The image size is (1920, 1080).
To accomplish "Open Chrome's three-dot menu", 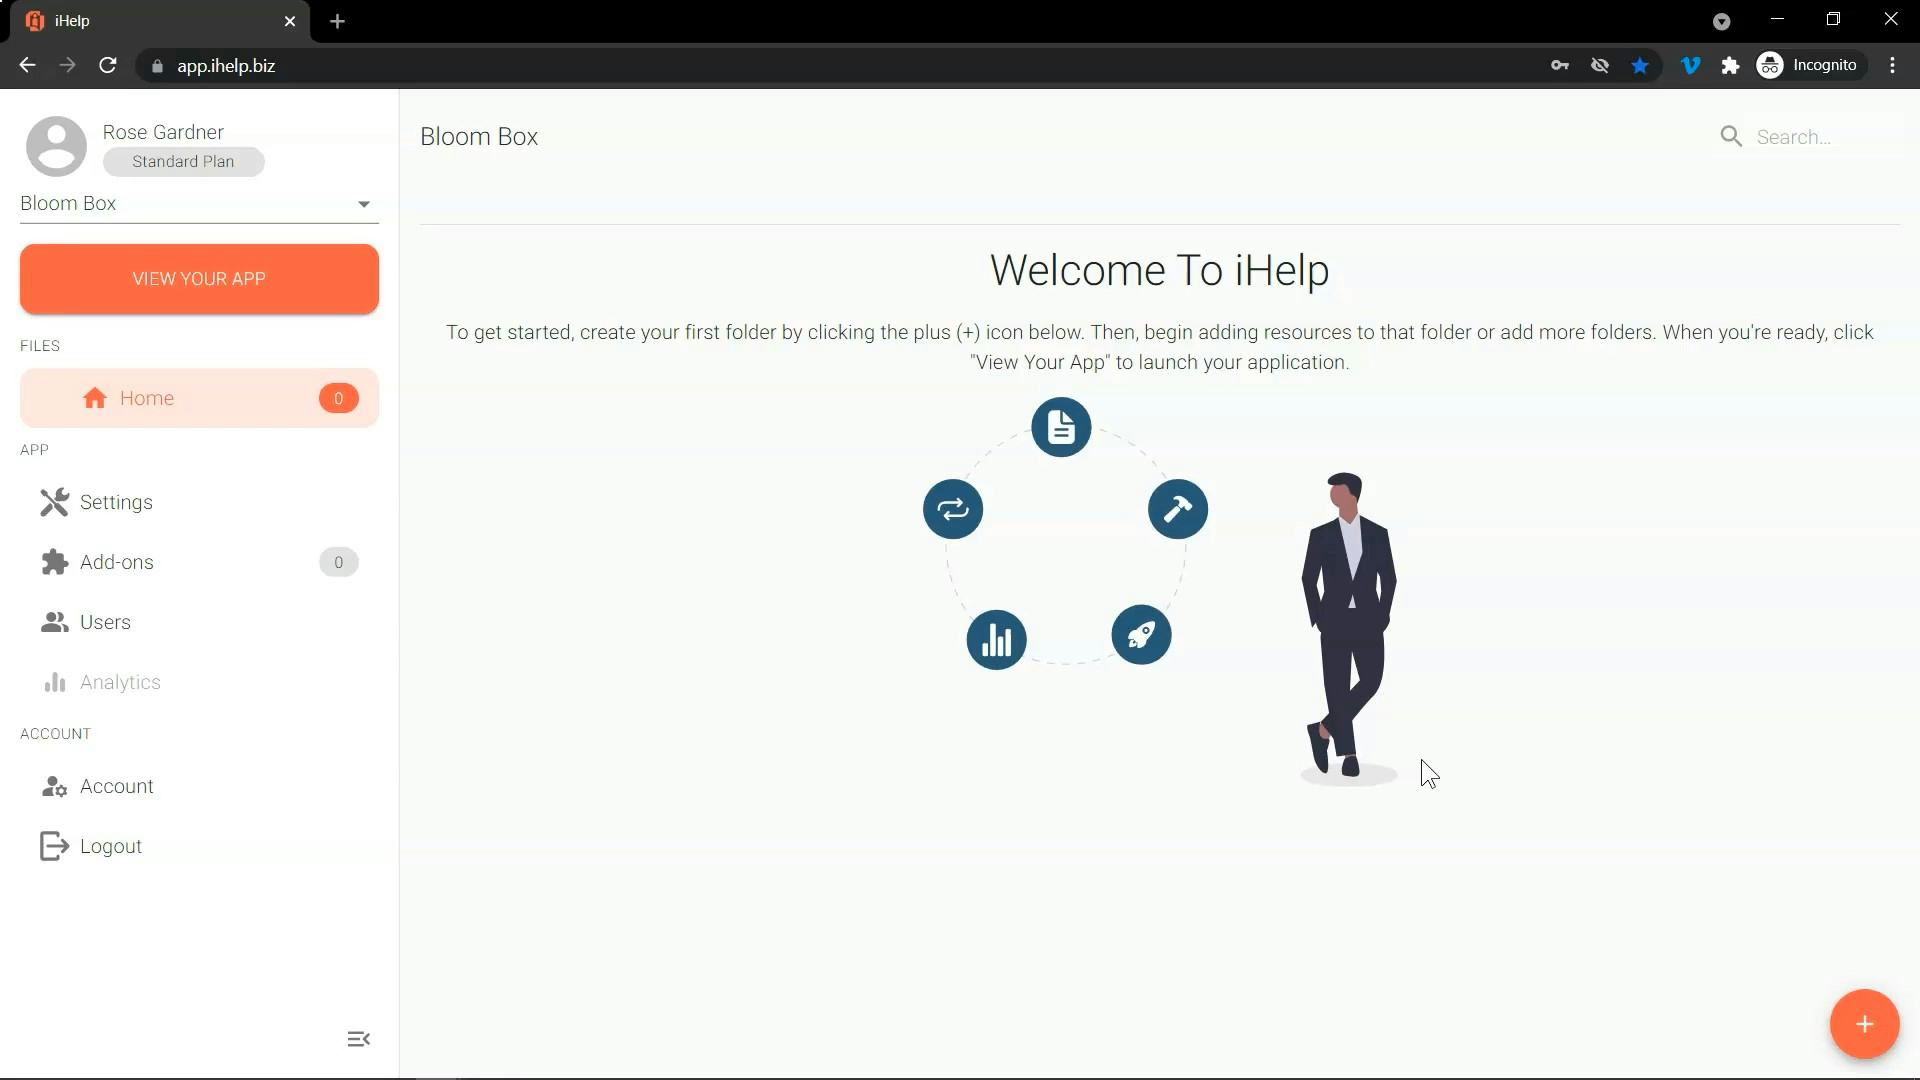I will pyautogui.click(x=1893, y=65).
